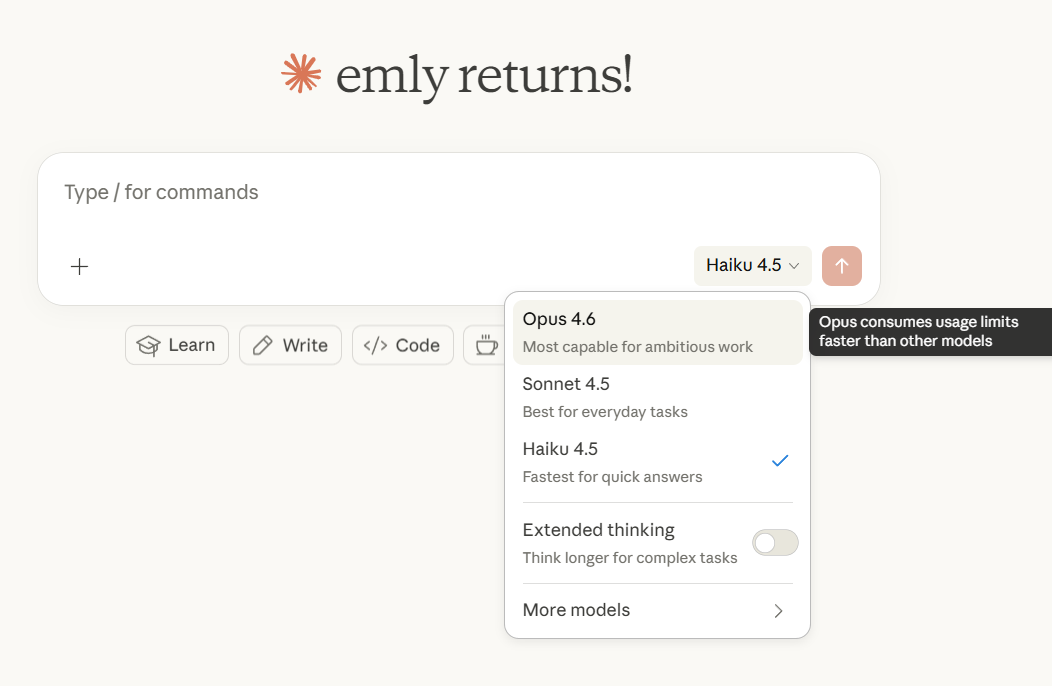The image size is (1052, 686).
Task: Pick Haiku 4.5 in the menu
Action: [x=658, y=462]
